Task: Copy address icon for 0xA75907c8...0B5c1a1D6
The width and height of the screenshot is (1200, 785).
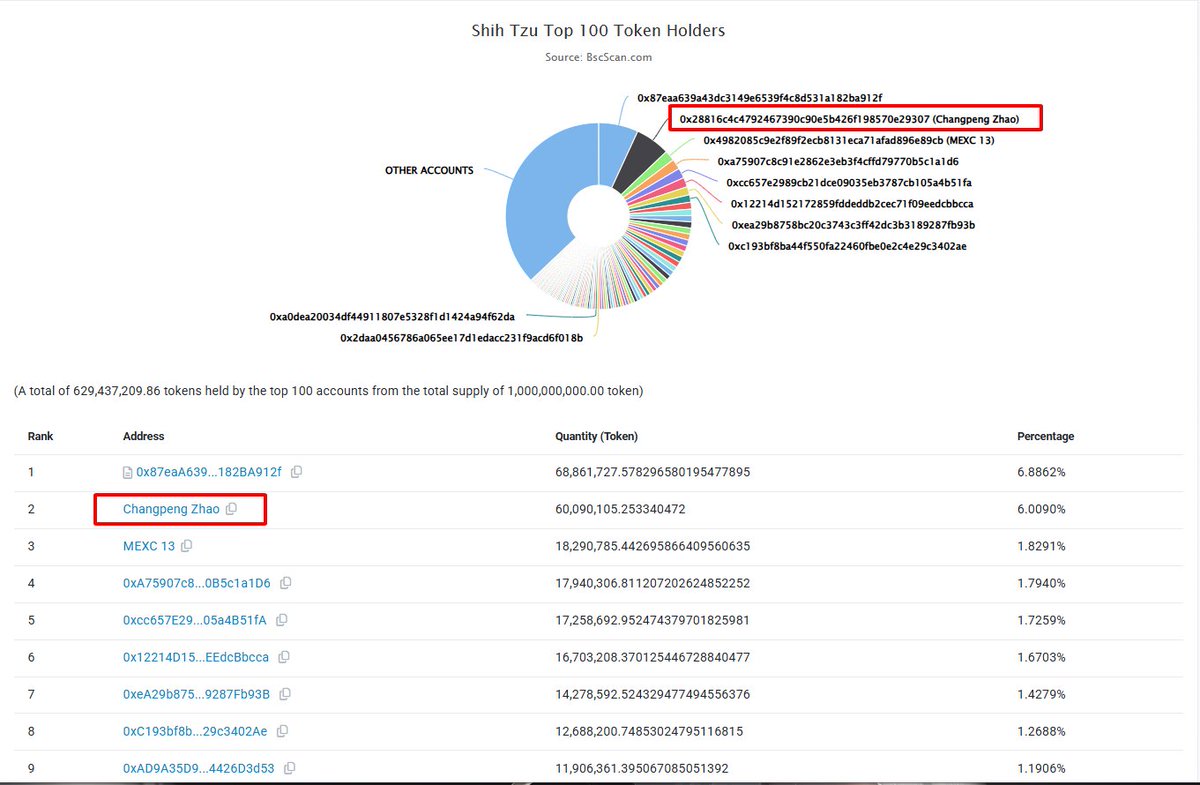Action: coord(285,583)
